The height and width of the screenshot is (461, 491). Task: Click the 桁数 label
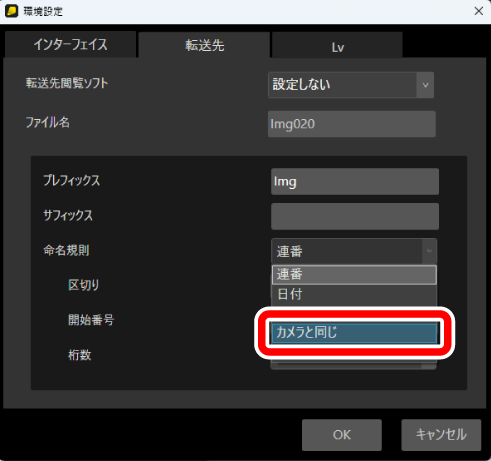(80, 355)
